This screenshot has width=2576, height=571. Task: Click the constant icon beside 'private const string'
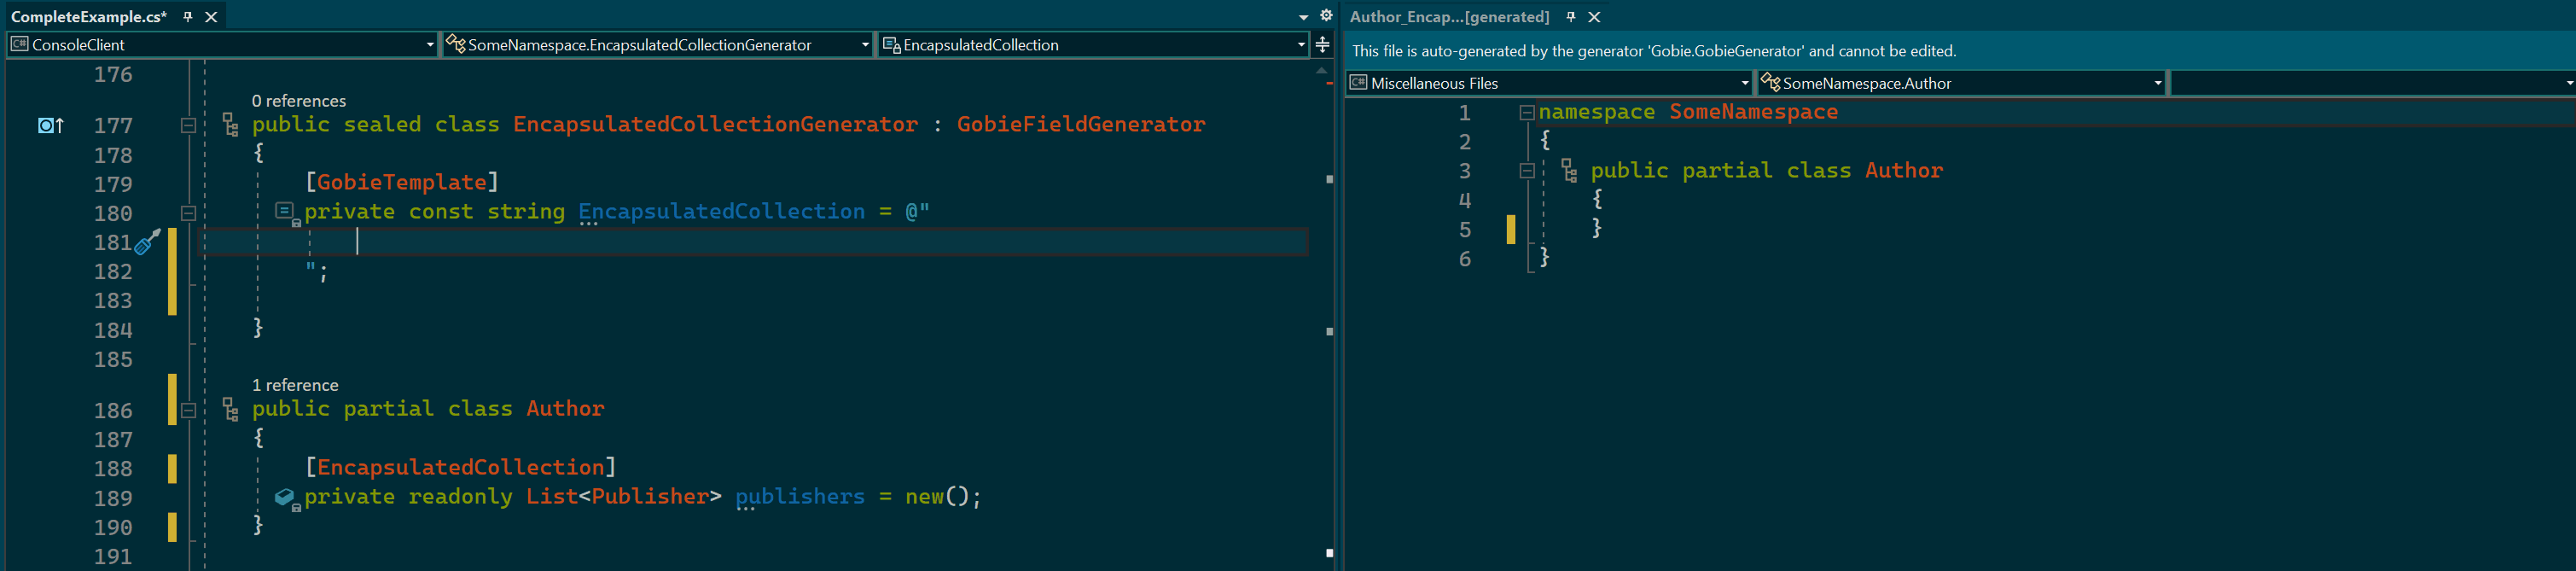point(287,213)
